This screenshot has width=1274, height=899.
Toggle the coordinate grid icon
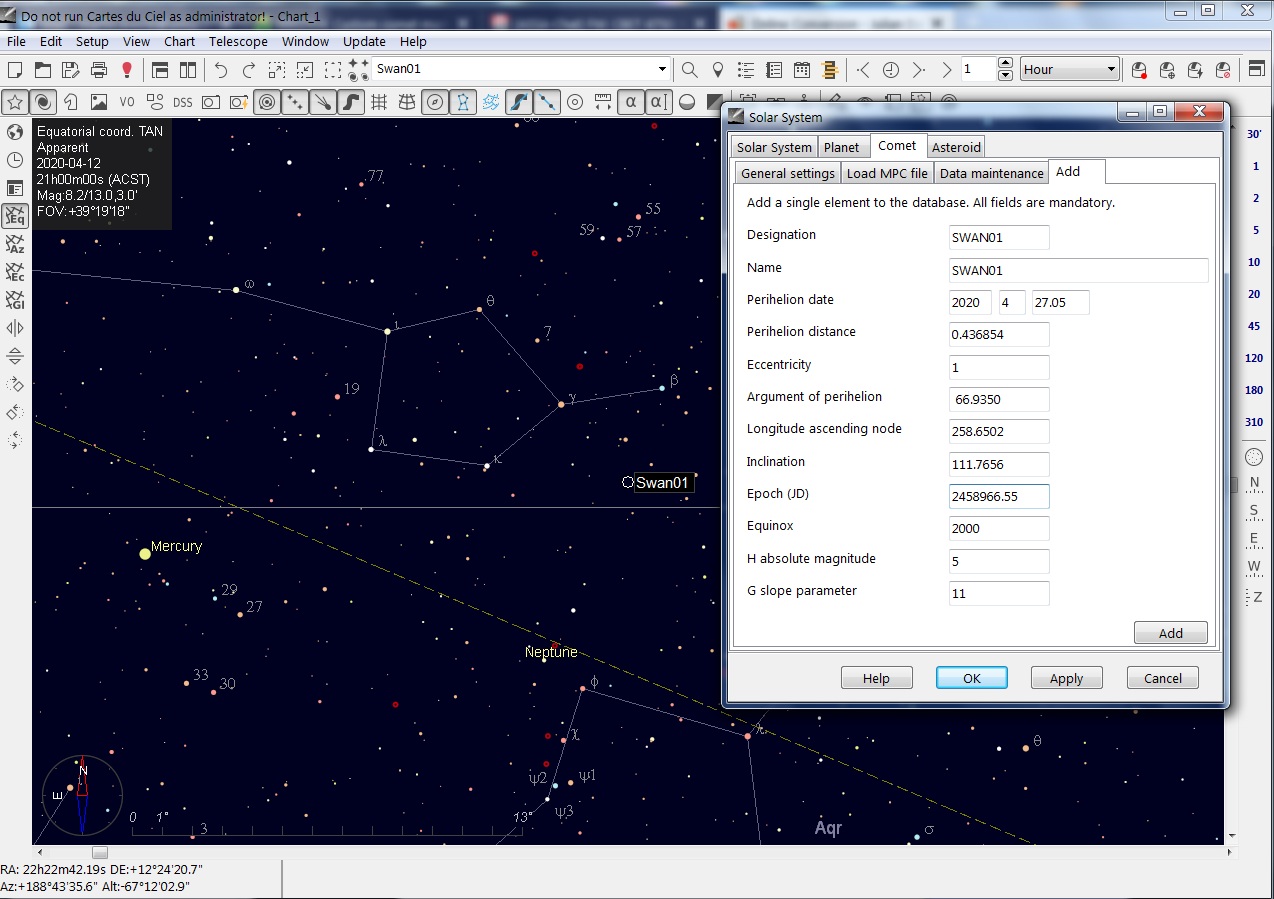pos(379,102)
